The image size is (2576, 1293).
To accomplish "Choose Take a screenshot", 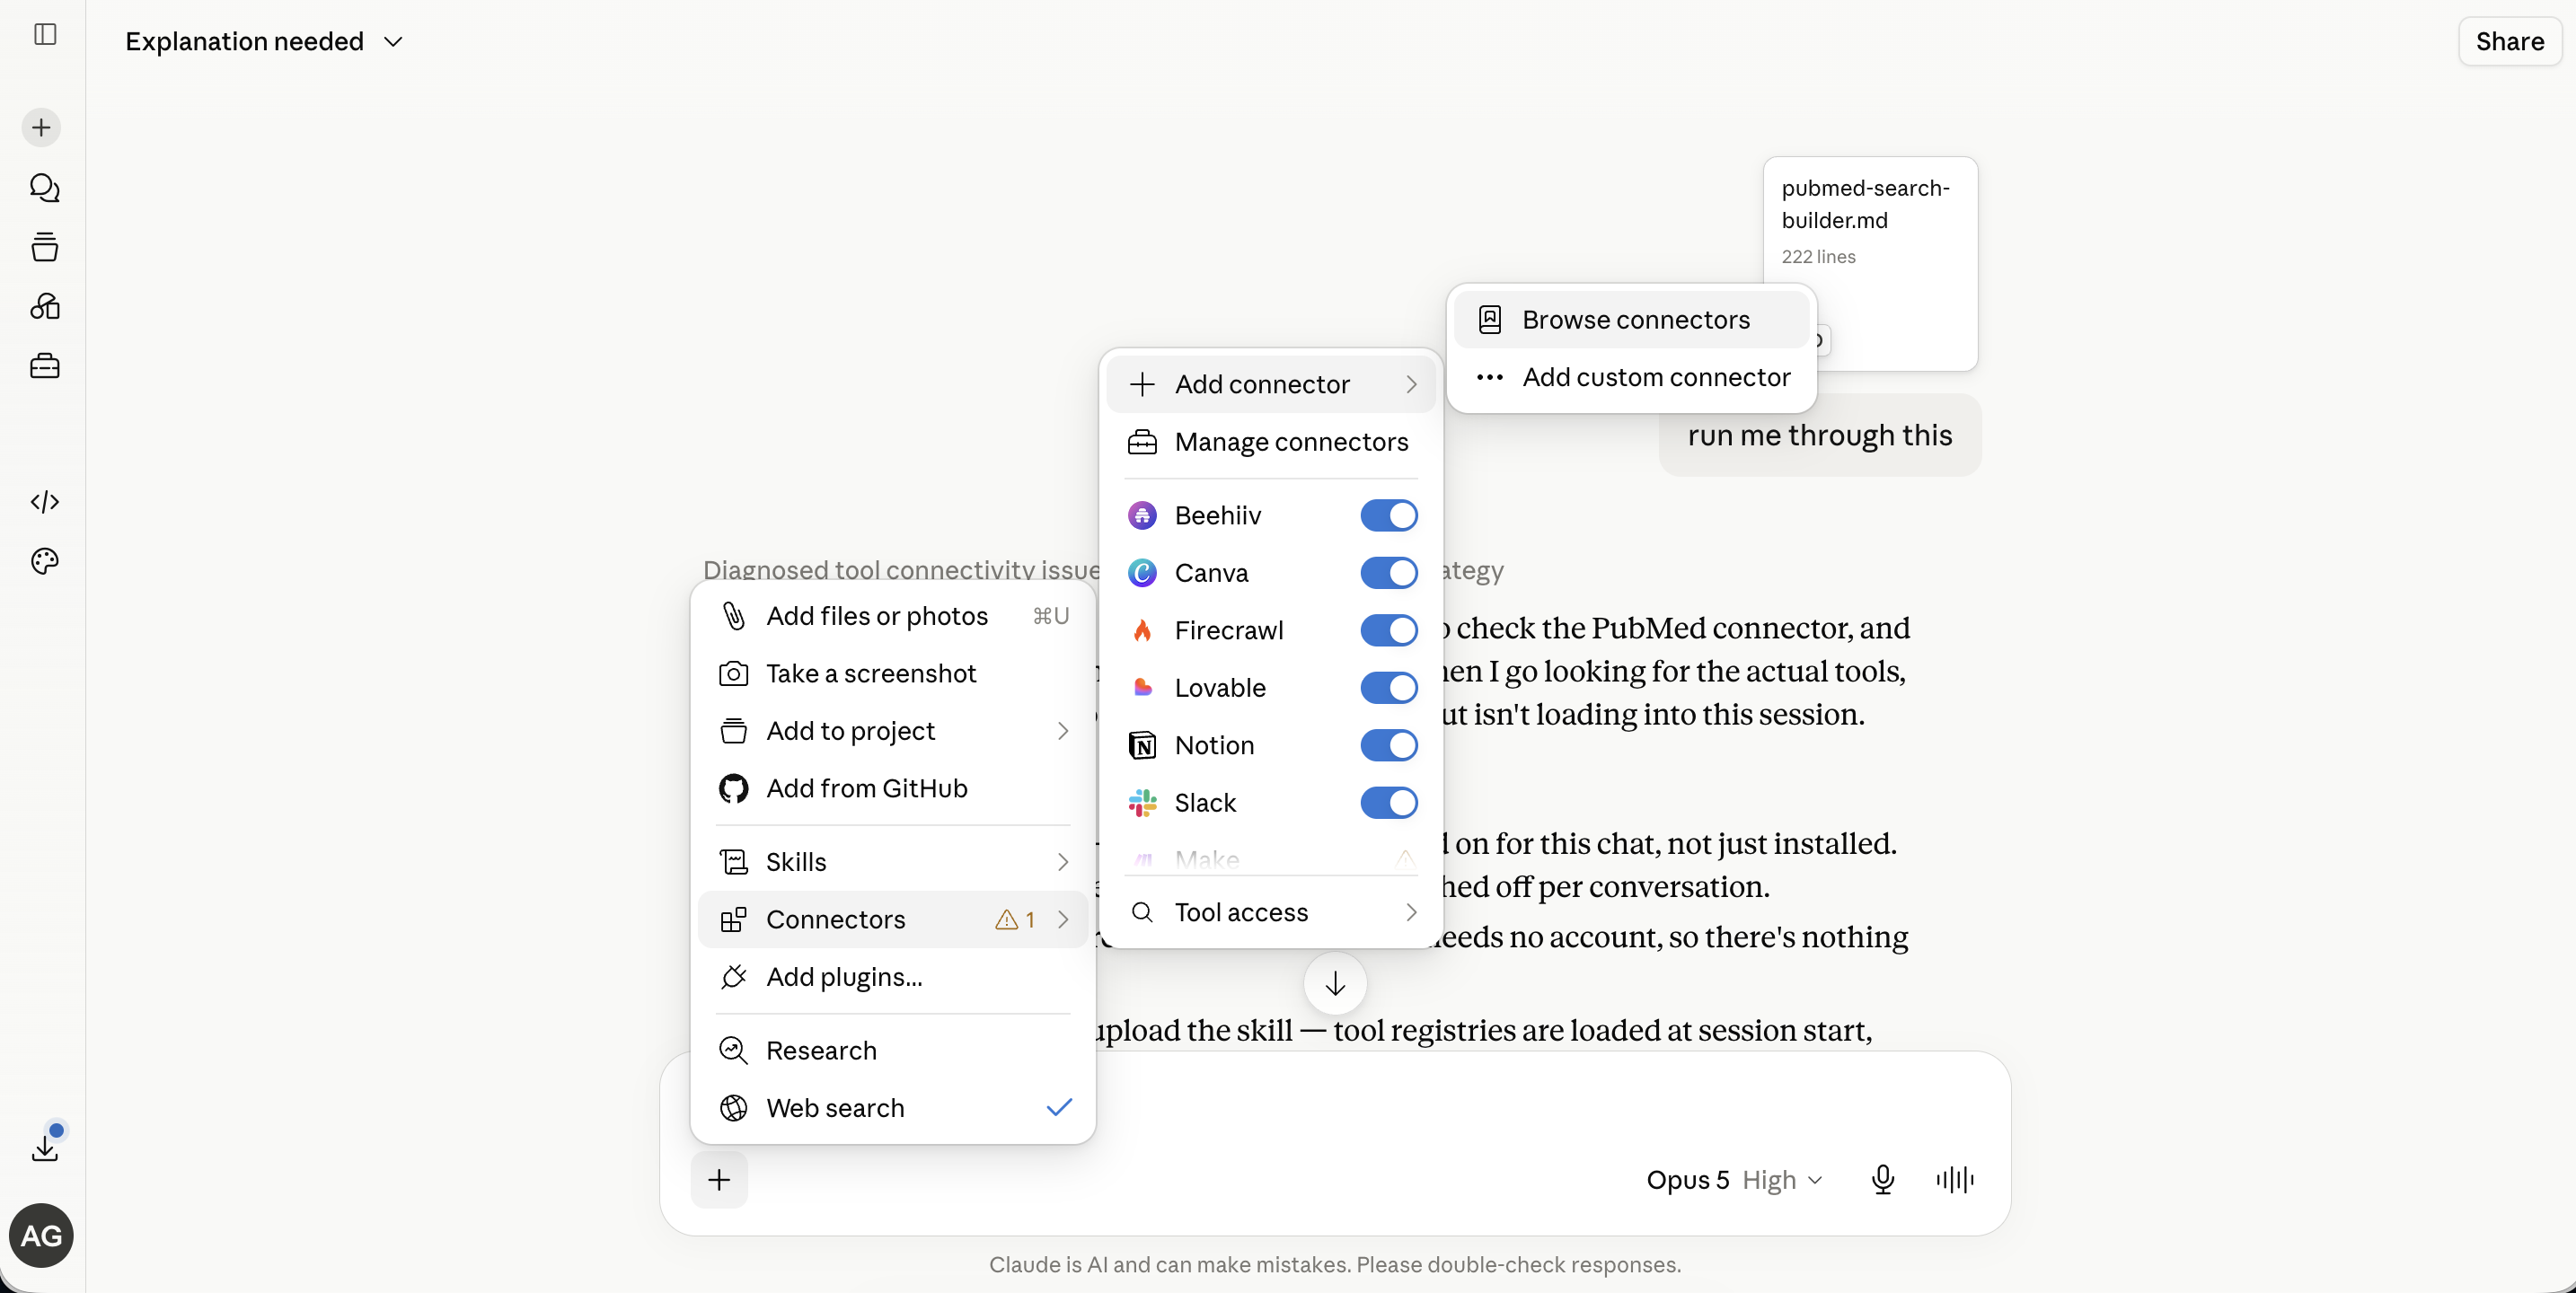I will point(893,674).
